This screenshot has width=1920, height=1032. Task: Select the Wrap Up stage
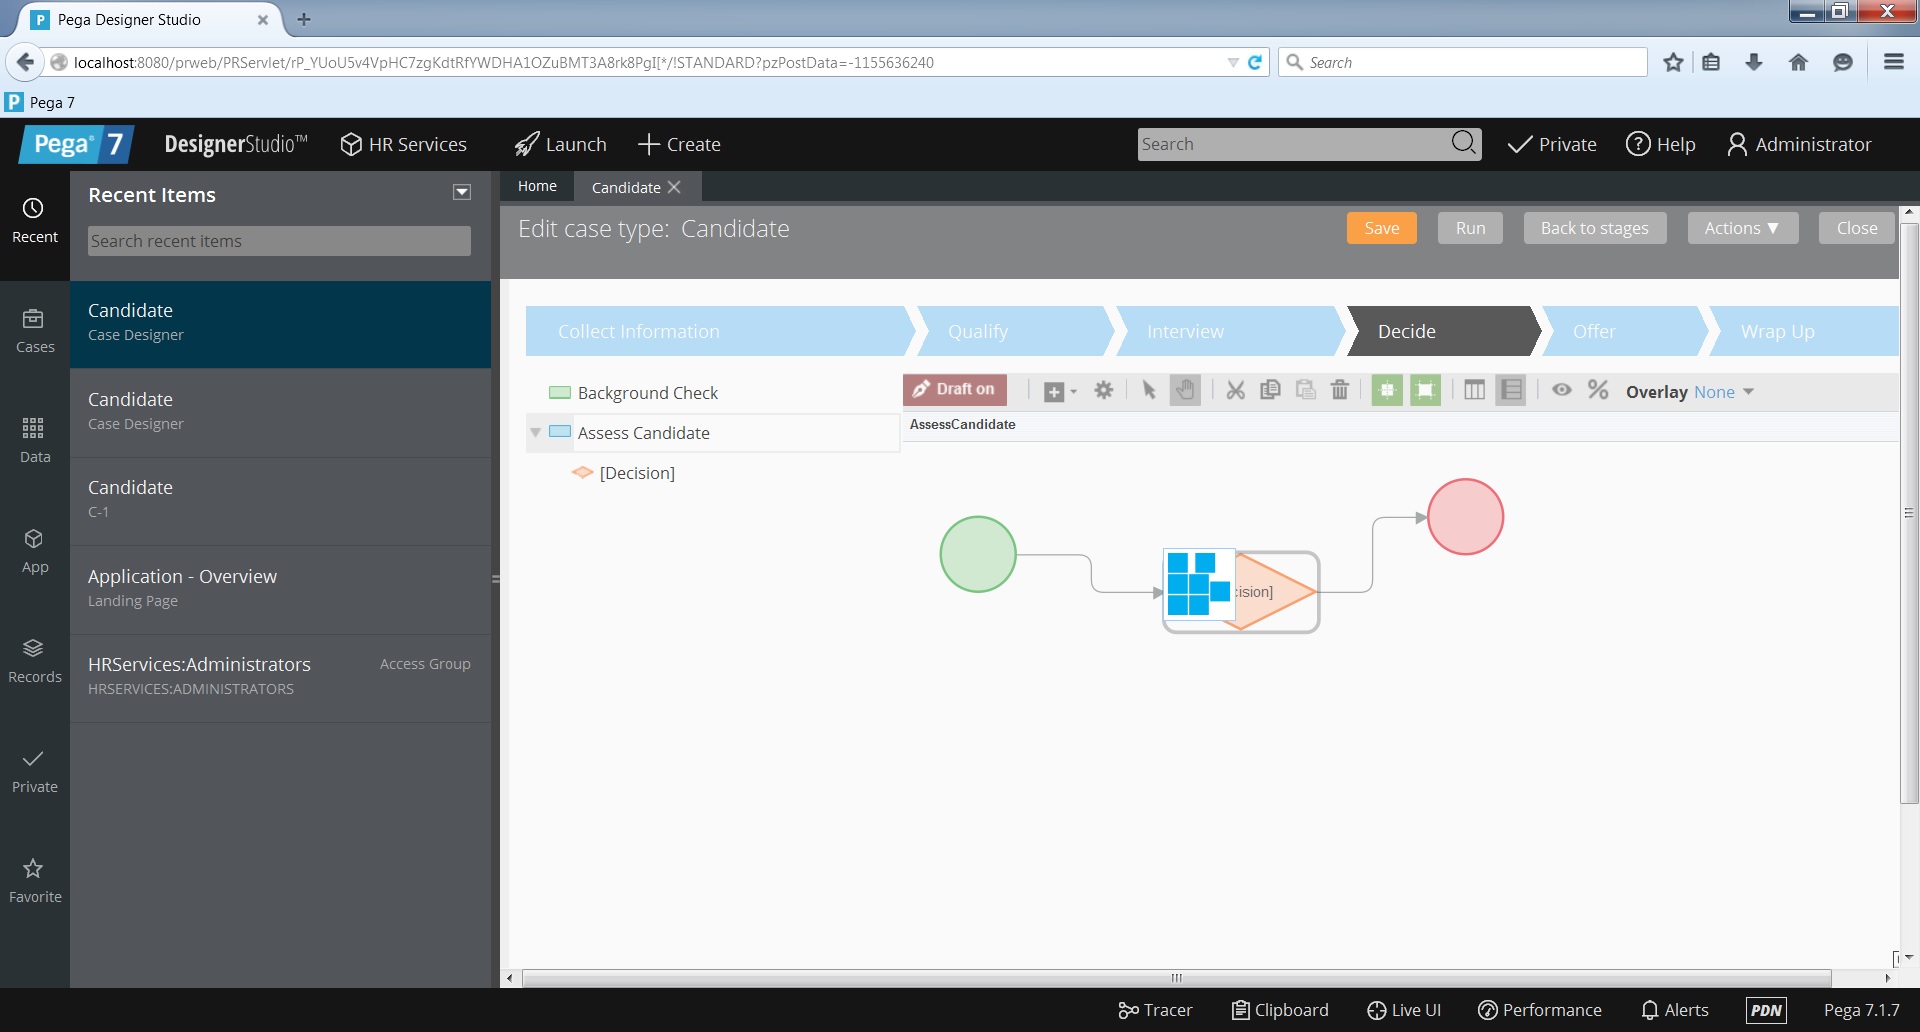pos(1805,331)
